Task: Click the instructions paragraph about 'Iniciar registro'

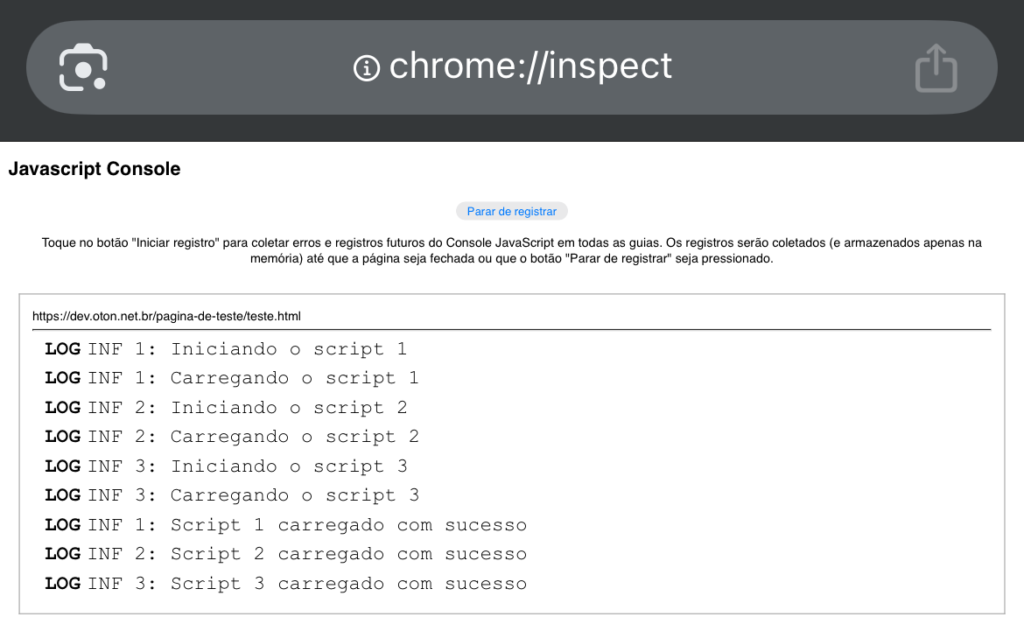Action: (x=512, y=250)
